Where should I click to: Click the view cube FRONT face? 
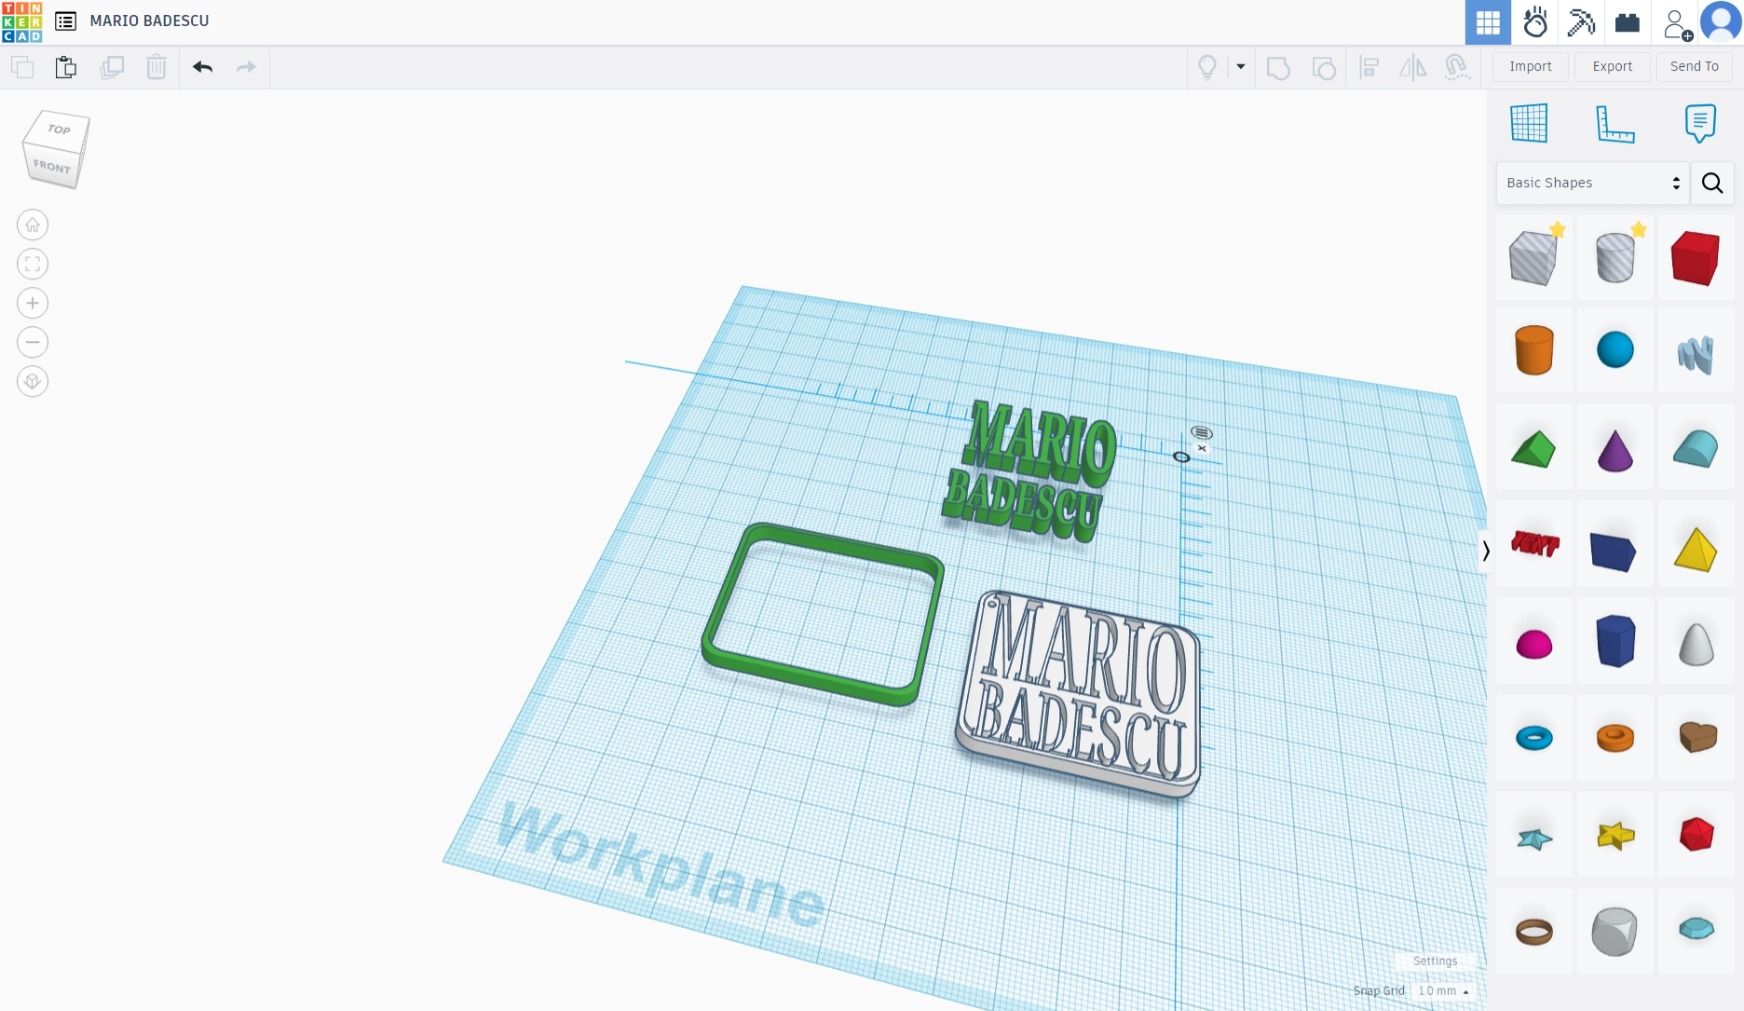tap(51, 166)
